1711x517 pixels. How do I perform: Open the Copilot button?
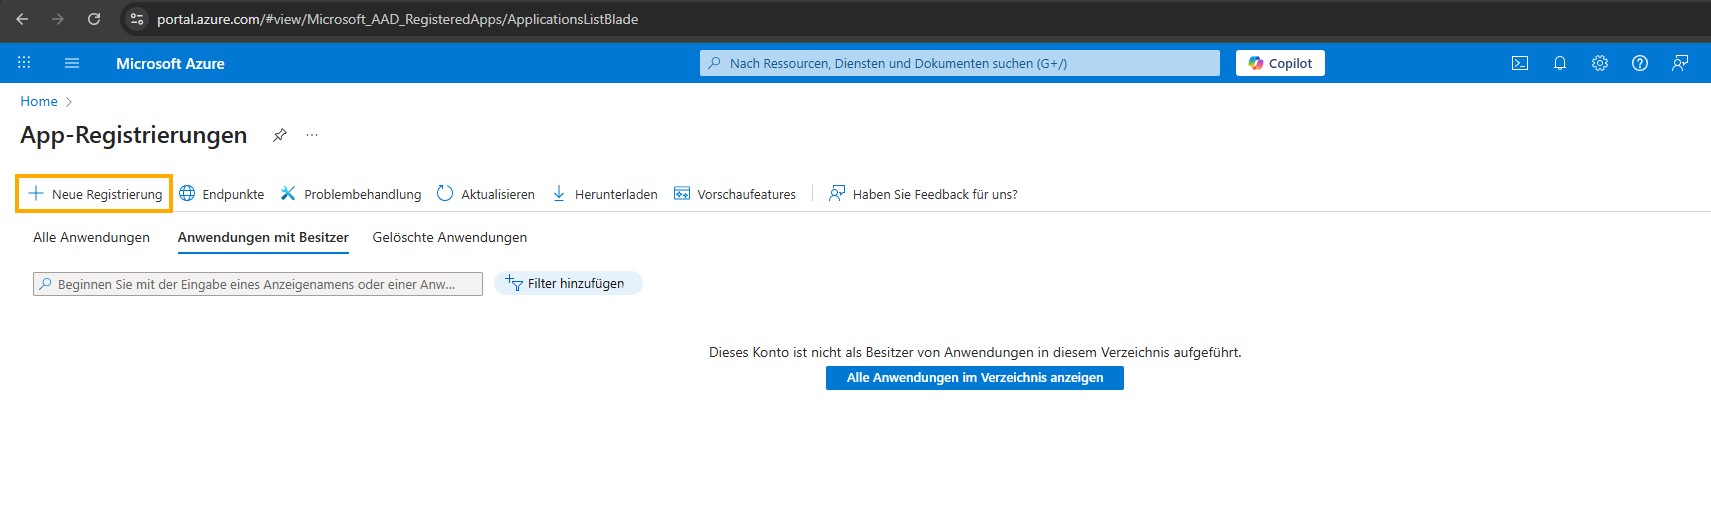pos(1280,63)
